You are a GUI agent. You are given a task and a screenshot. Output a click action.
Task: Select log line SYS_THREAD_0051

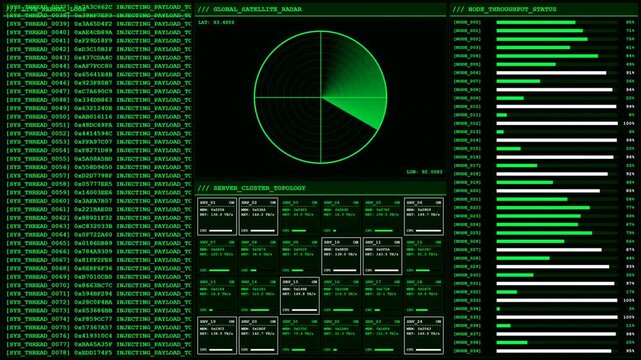tap(99, 125)
